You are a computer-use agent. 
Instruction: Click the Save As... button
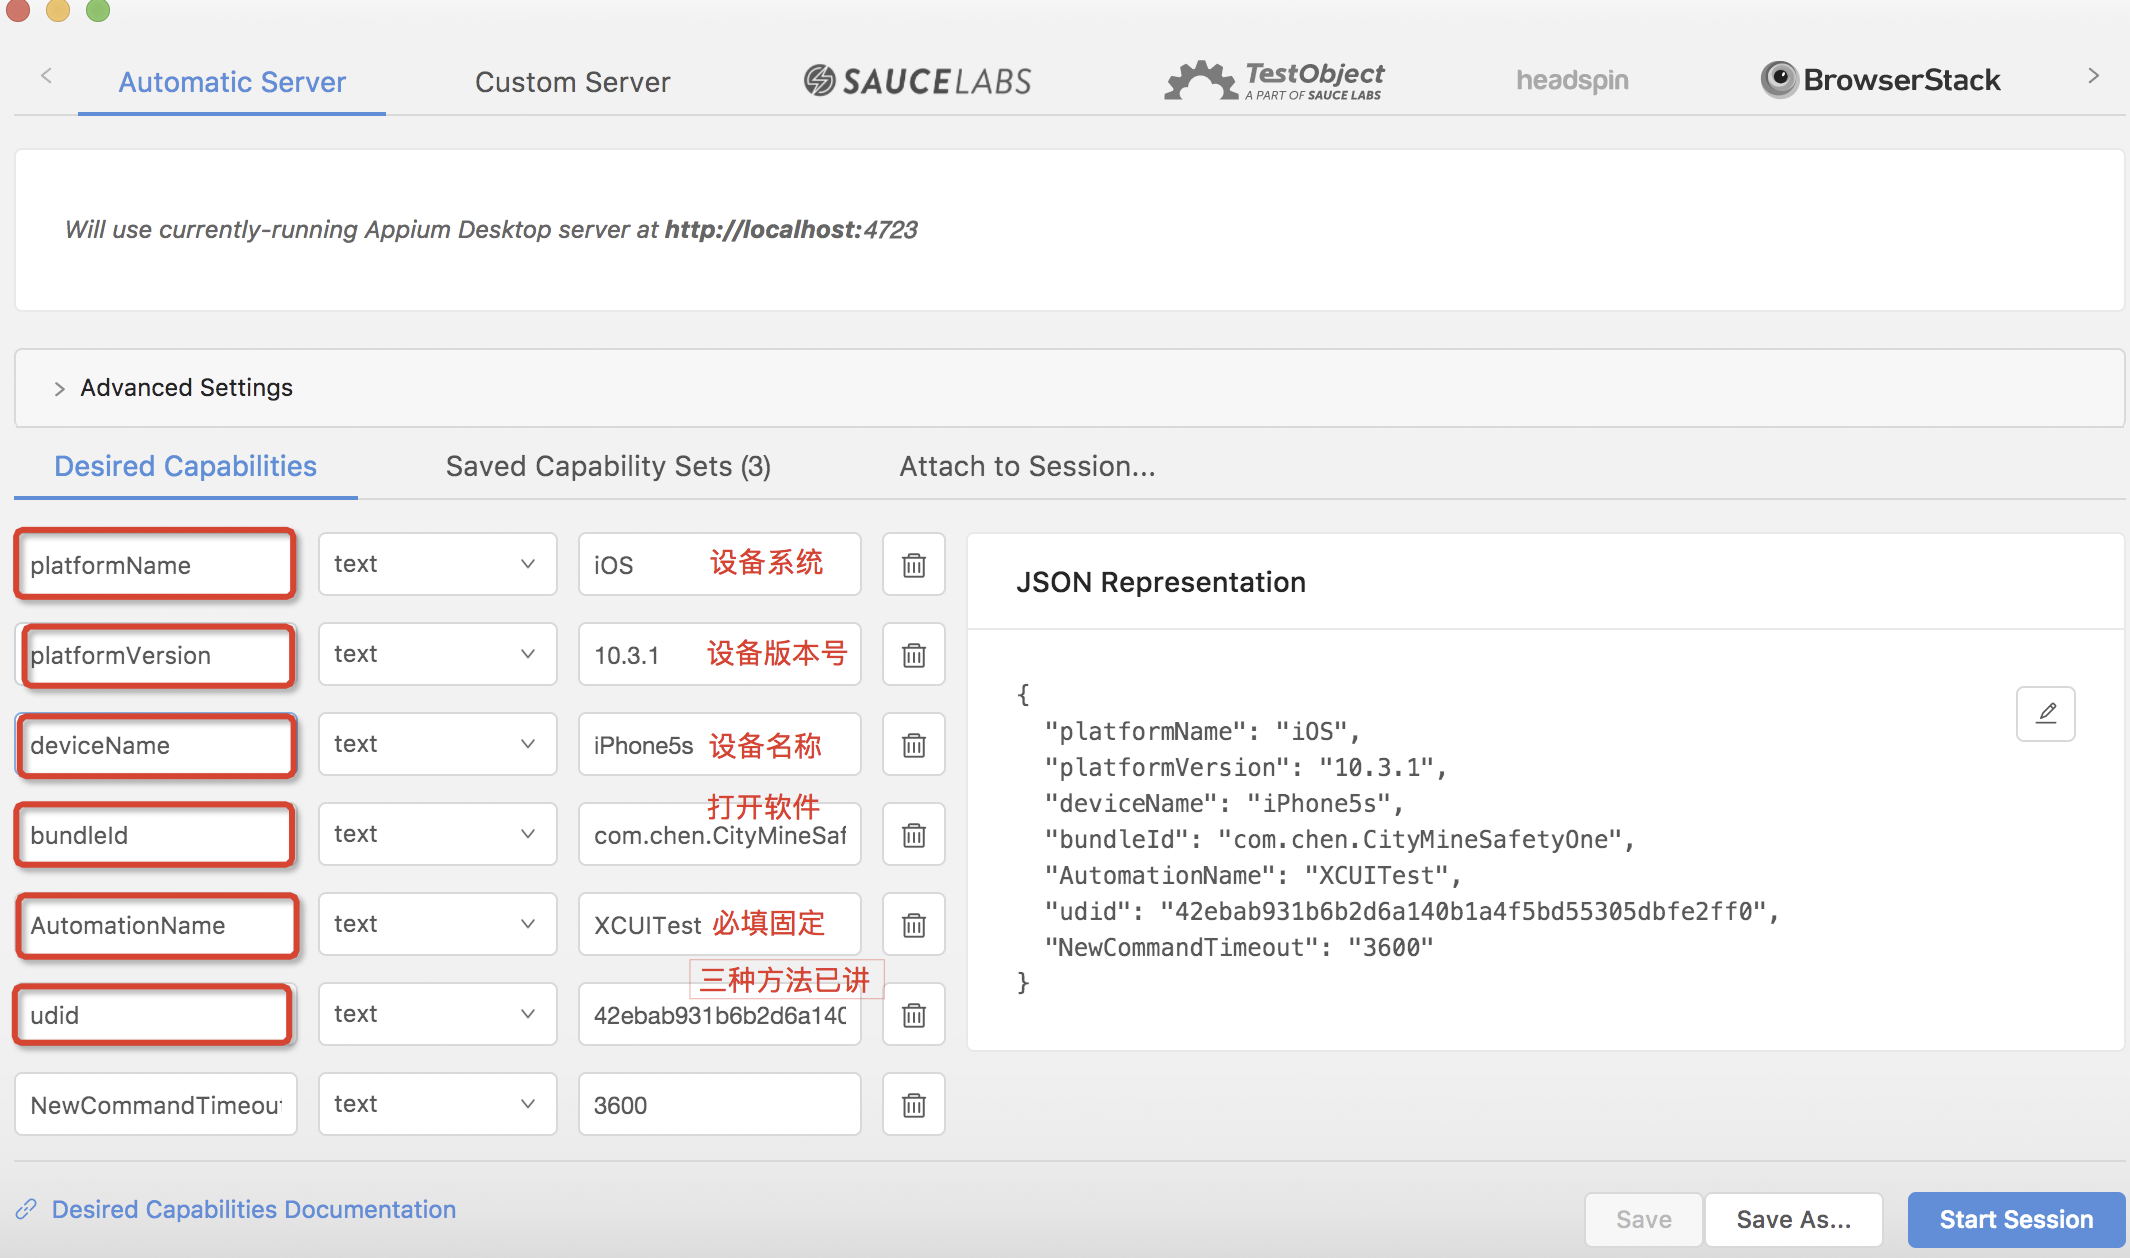click(1794, 1220)
